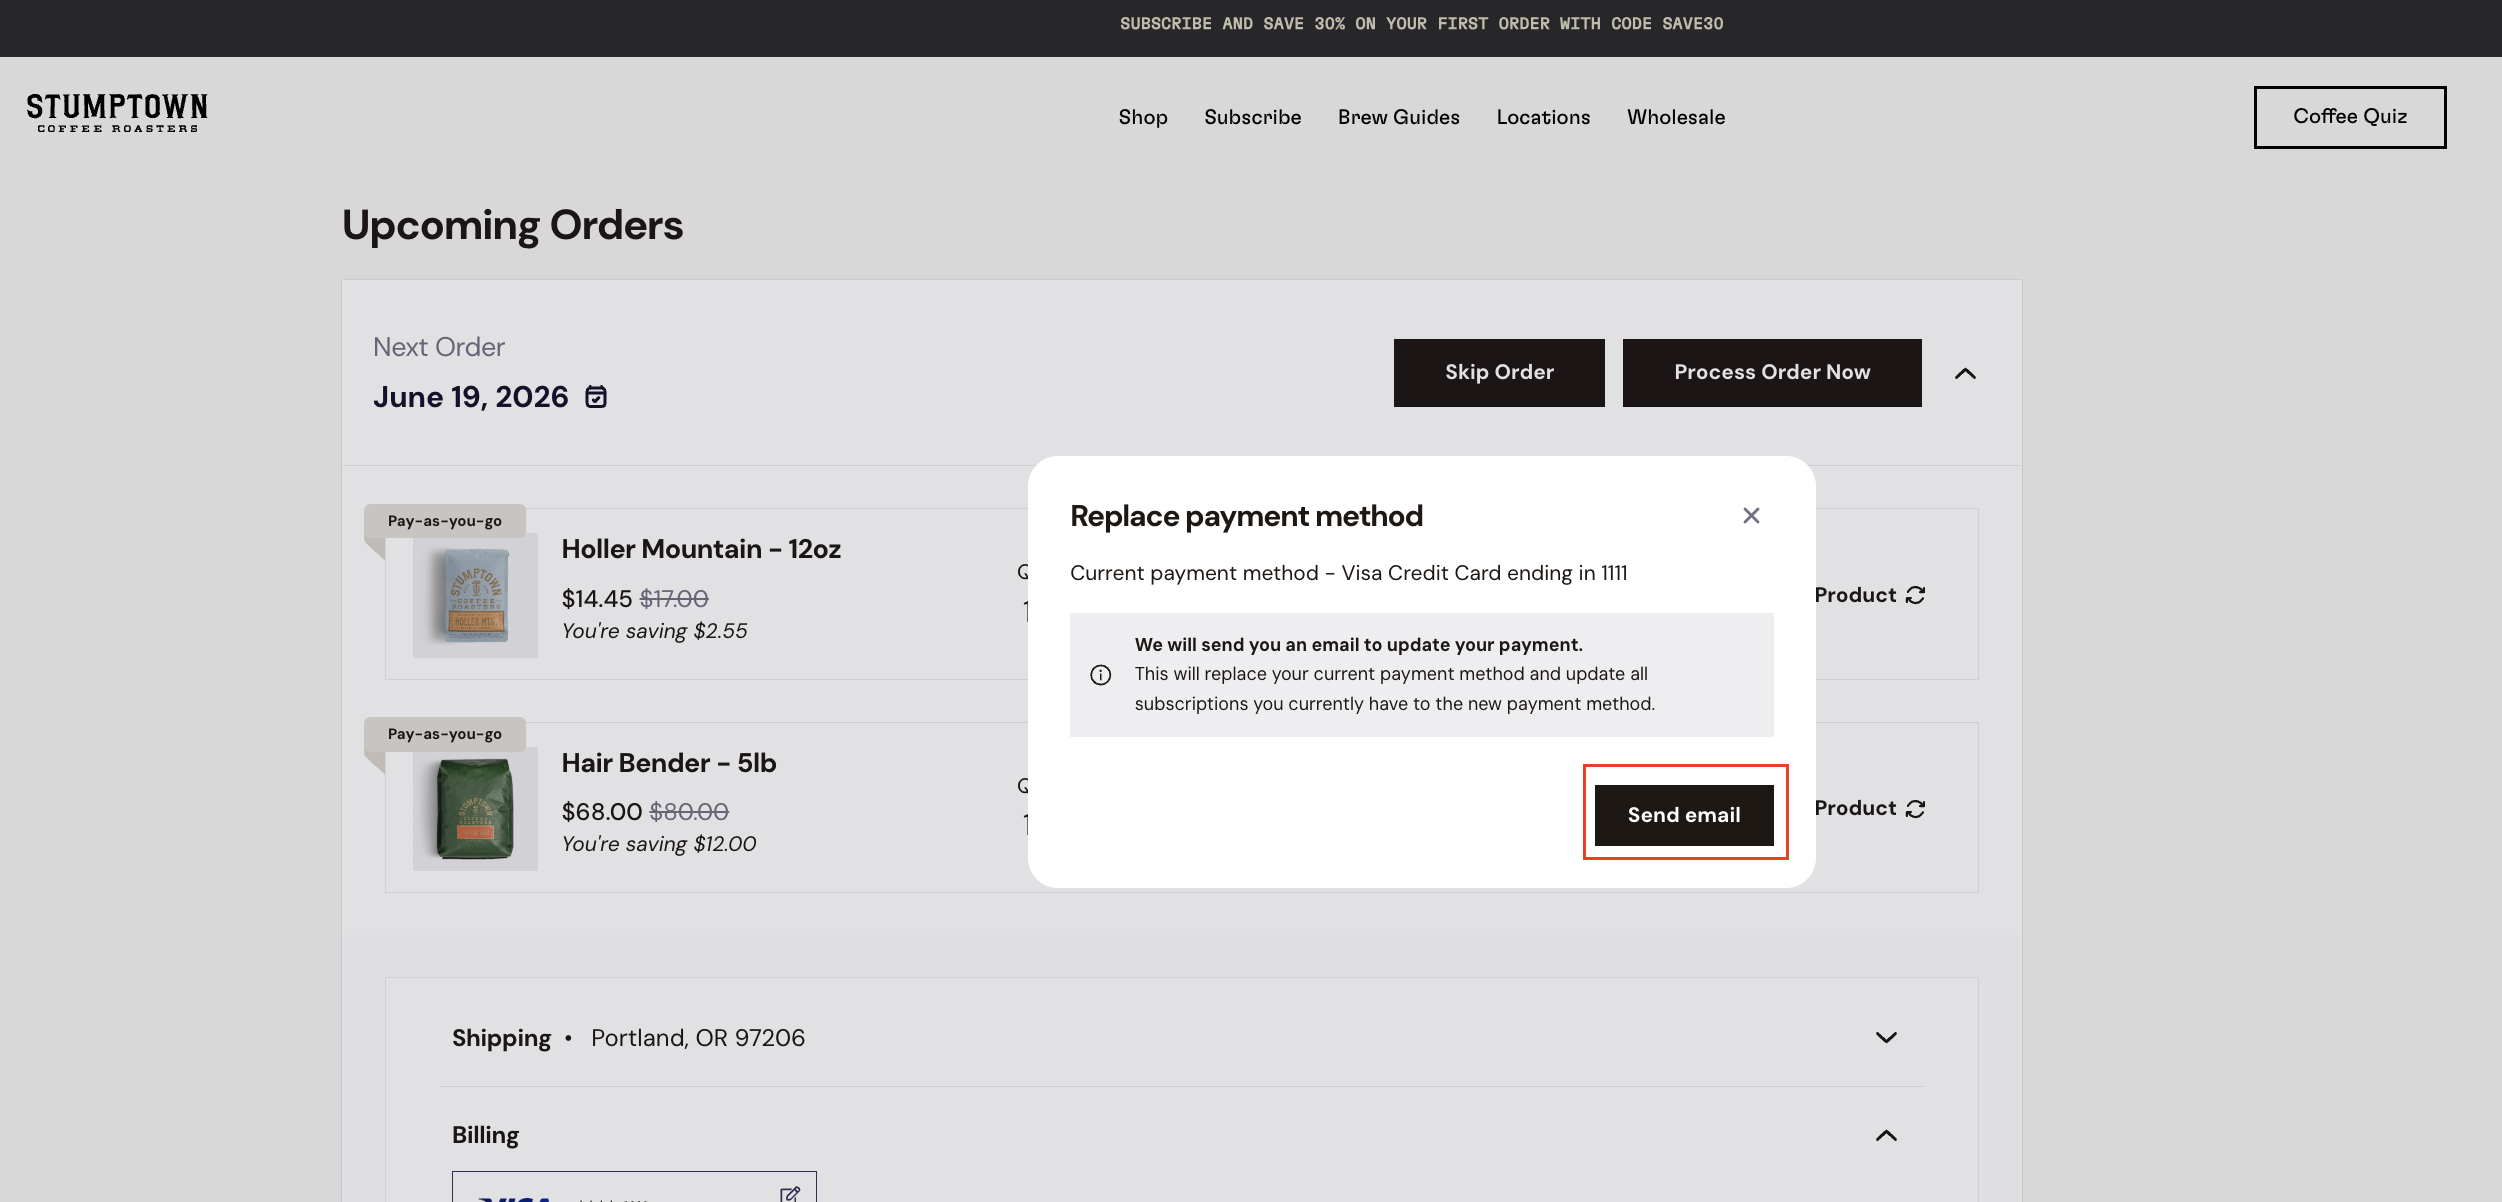Navigate to Wholesale
This screenshot has width=2502, height=1202.
1676,117
